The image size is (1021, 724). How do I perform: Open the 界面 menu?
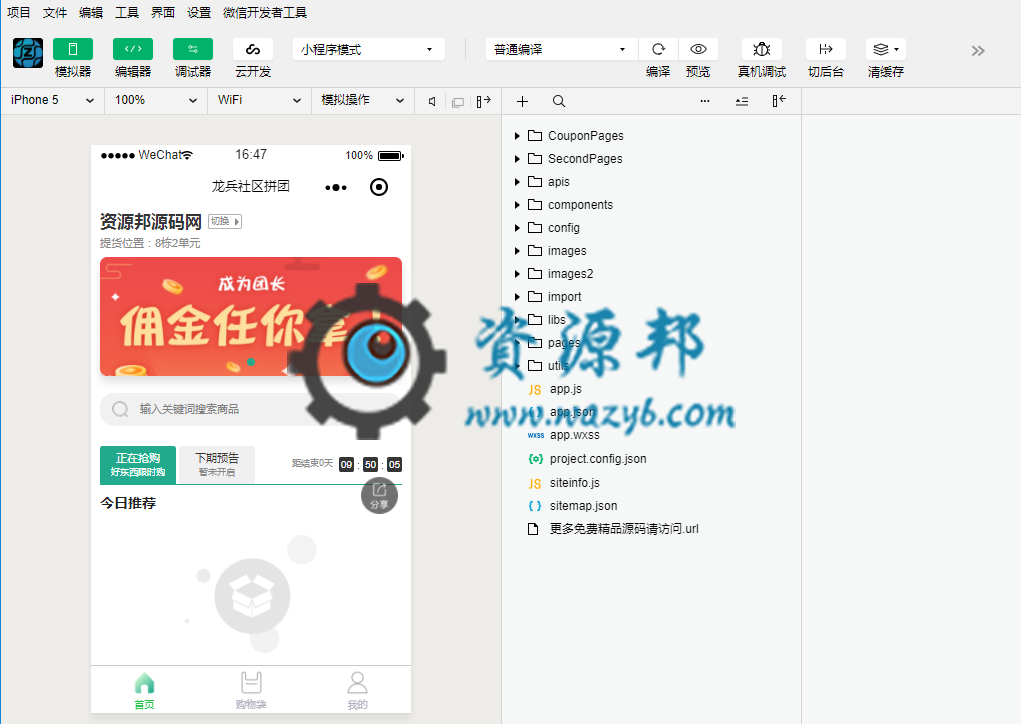click(163, 12)
